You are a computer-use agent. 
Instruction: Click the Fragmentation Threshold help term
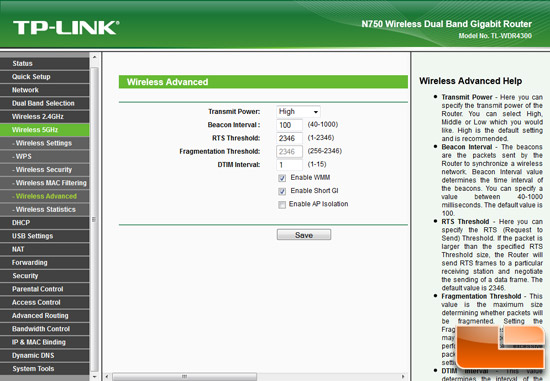481,296
